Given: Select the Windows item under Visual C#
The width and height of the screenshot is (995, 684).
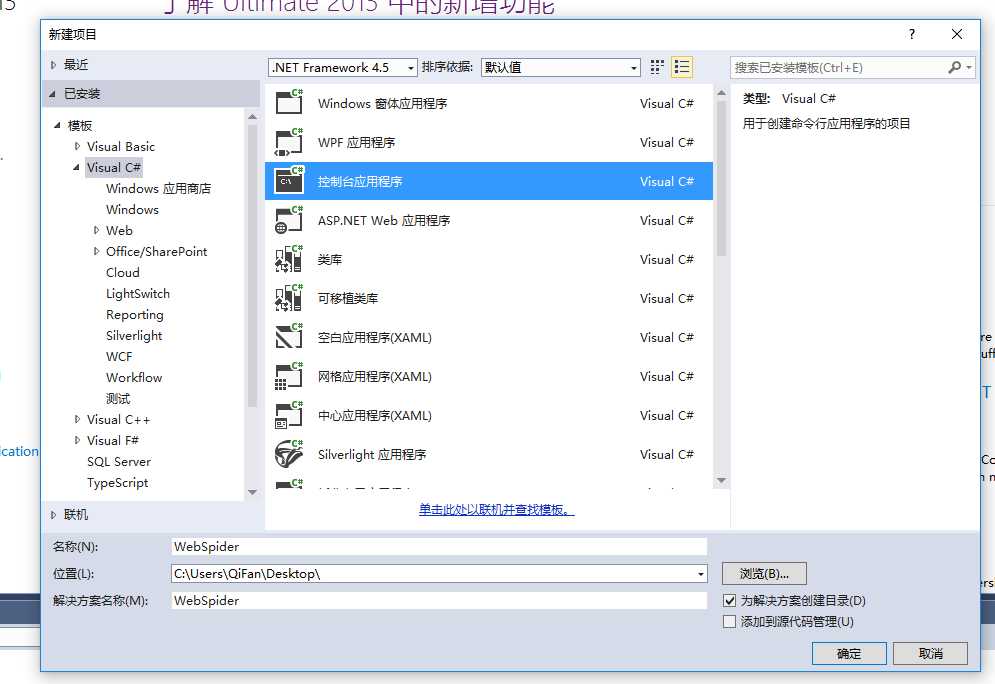Looking at the screenshot, I should point(132,209).
